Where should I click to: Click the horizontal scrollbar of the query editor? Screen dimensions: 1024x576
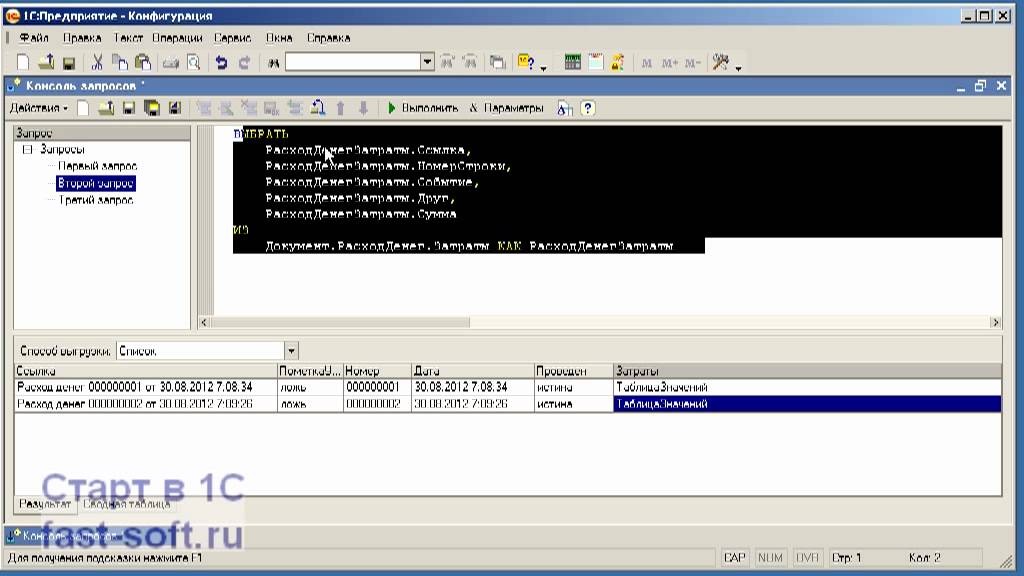tap(600, 323)
